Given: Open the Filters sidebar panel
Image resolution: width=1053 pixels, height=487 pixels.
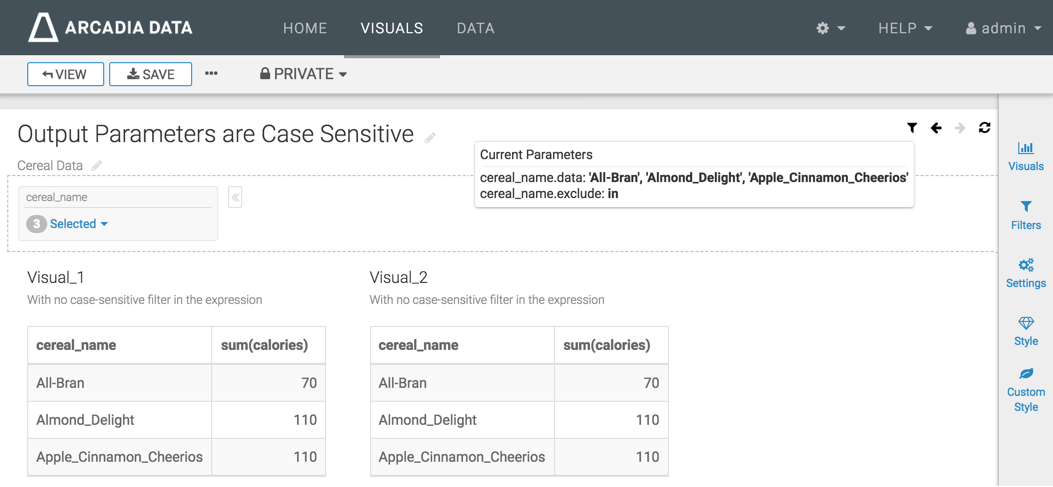Looking at the screenshot, I should coord(1025,215).
